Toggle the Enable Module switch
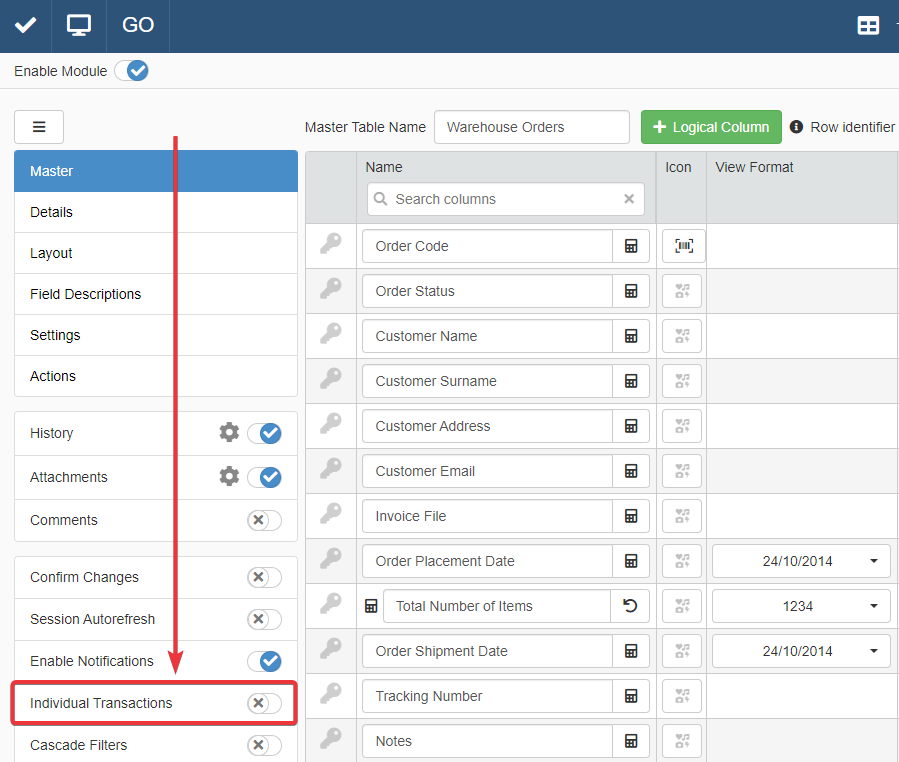The image size is (899, 762). [131, 71]
